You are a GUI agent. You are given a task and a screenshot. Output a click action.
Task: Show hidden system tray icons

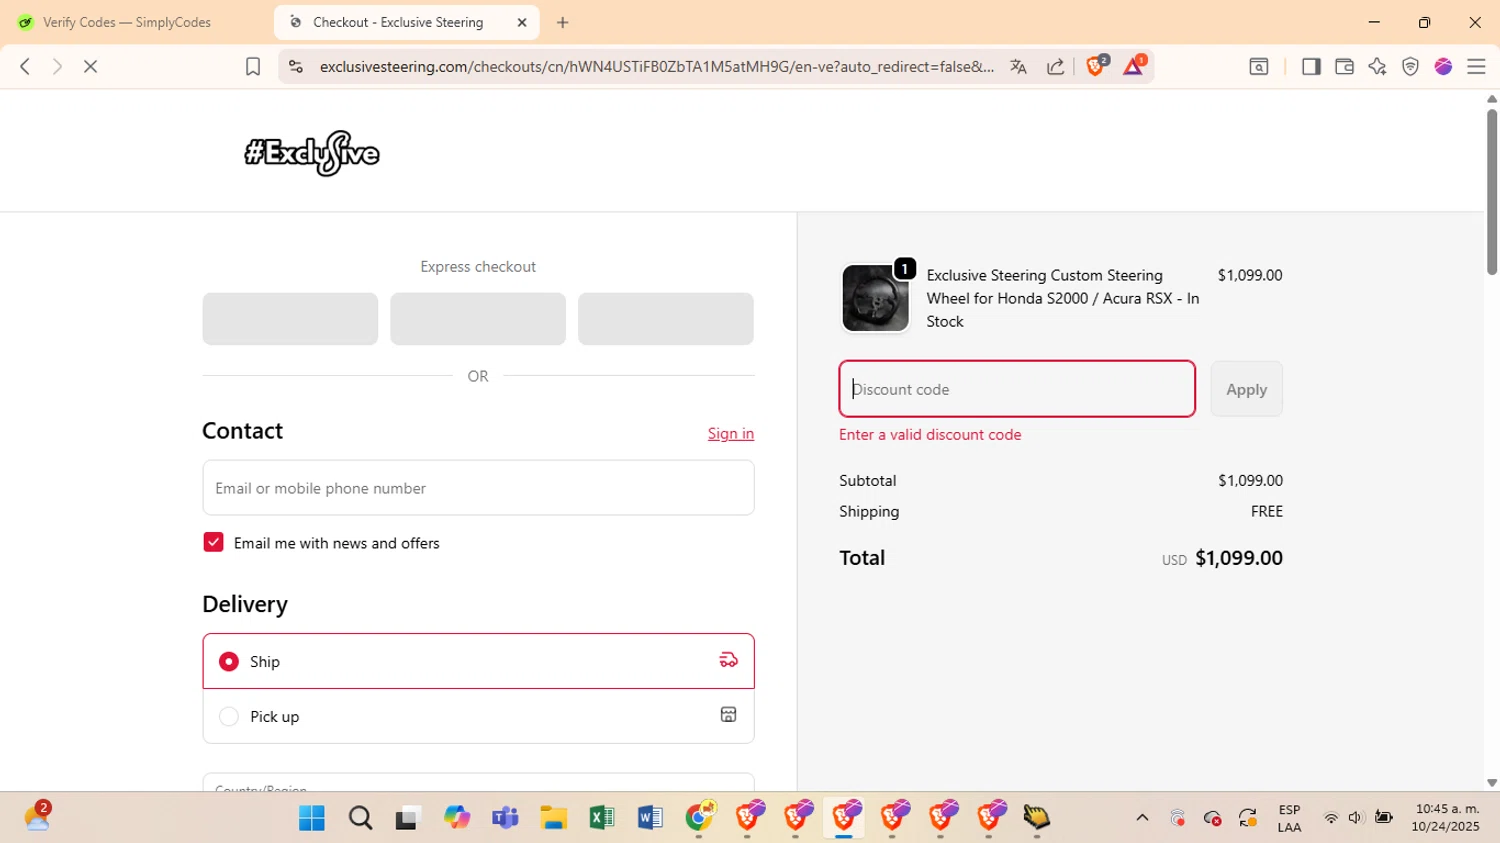point(1142,818)
